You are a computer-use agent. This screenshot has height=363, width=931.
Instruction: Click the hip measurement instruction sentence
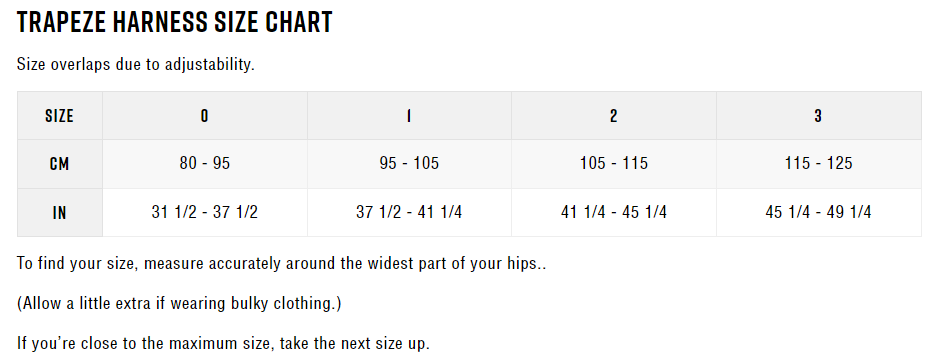pos(281,264)
